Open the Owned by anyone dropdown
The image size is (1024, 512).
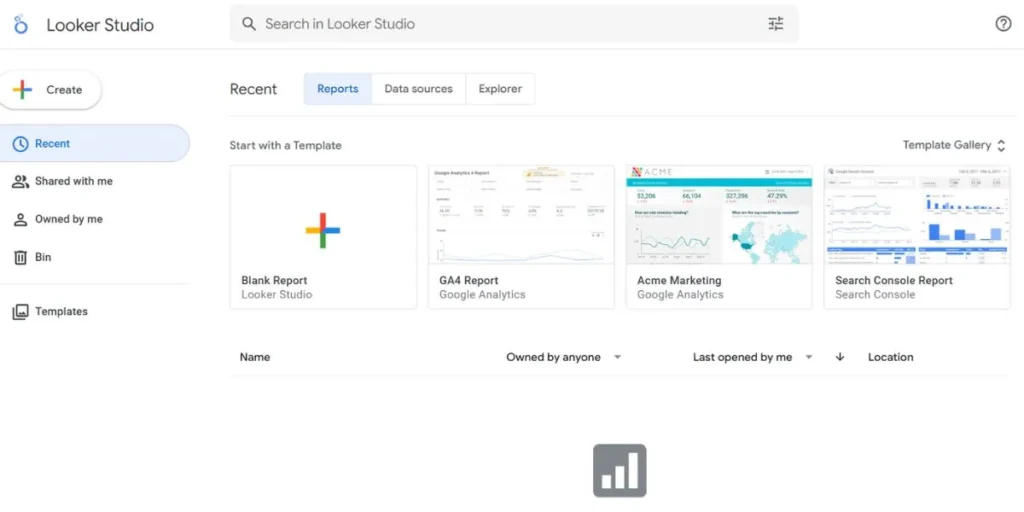[564, 357]
